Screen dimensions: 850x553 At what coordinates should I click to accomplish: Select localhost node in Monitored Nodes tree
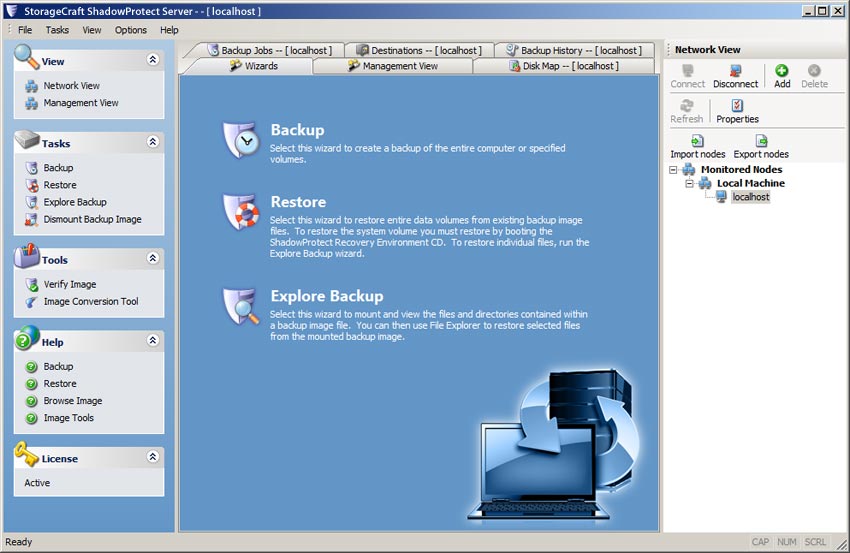point(751,197)
